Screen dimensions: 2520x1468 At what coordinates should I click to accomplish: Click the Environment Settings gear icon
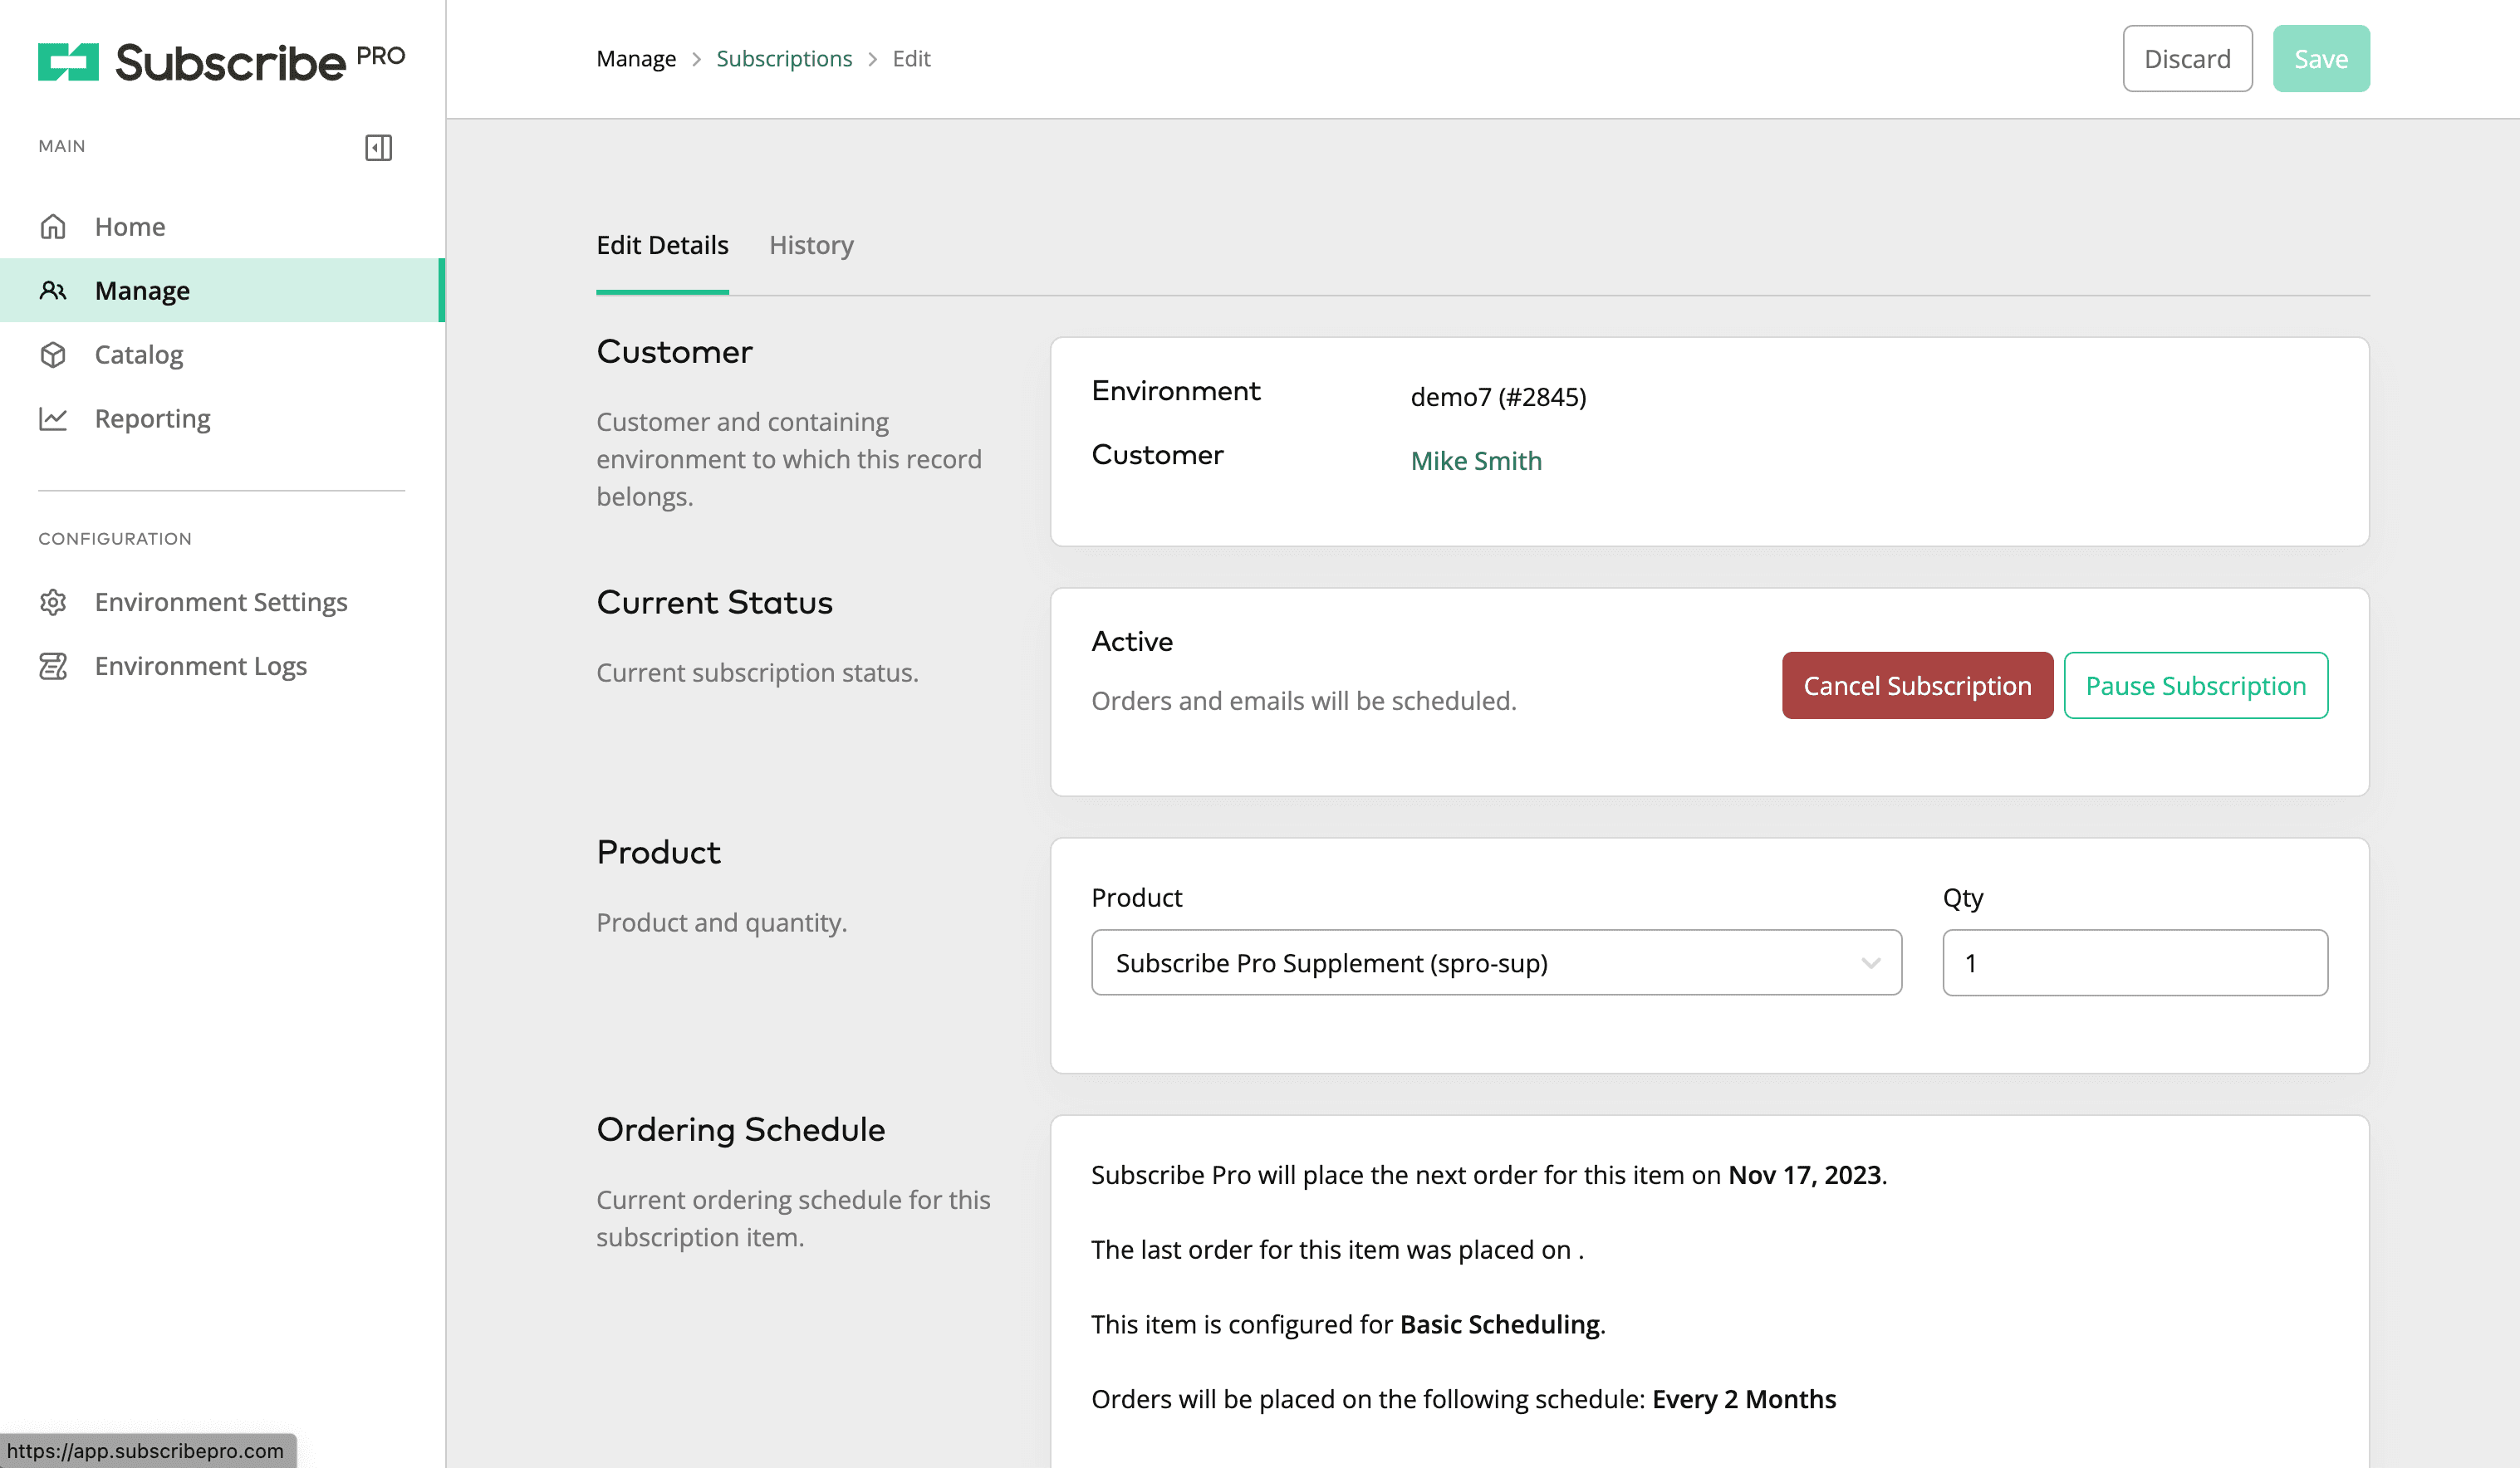(x=53, y=602)
